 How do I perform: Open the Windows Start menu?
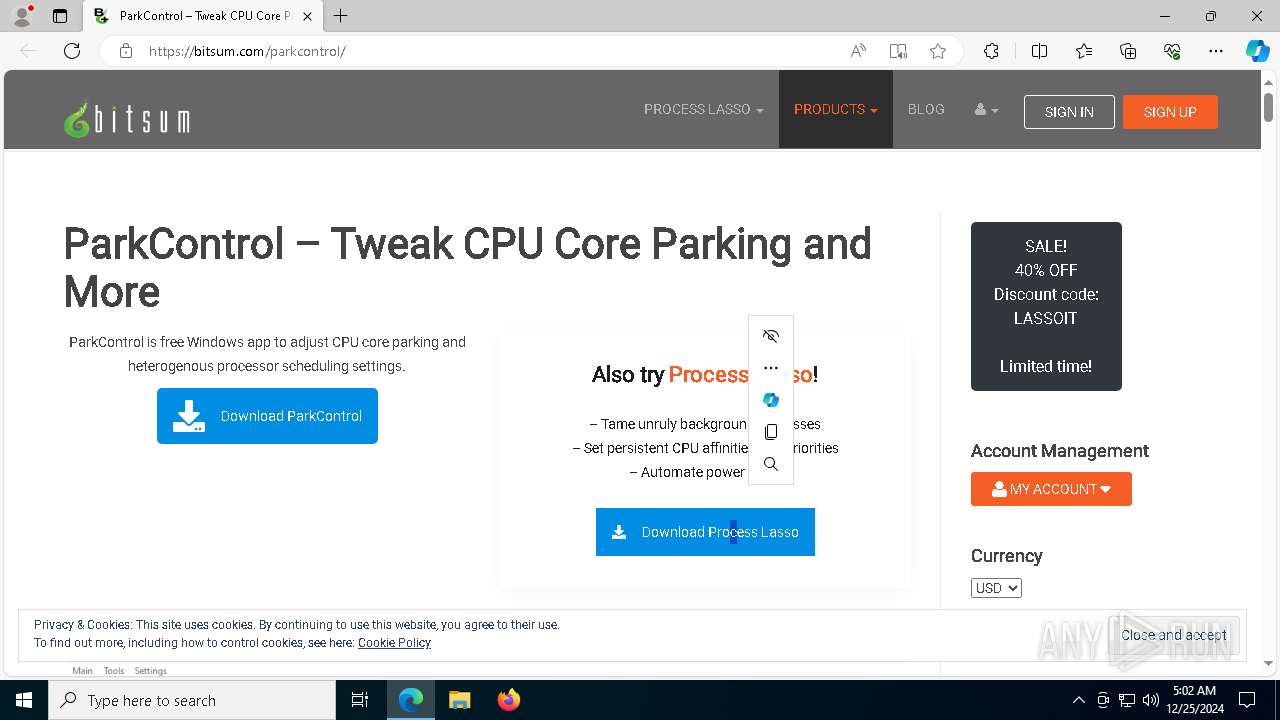pos(24,700)
